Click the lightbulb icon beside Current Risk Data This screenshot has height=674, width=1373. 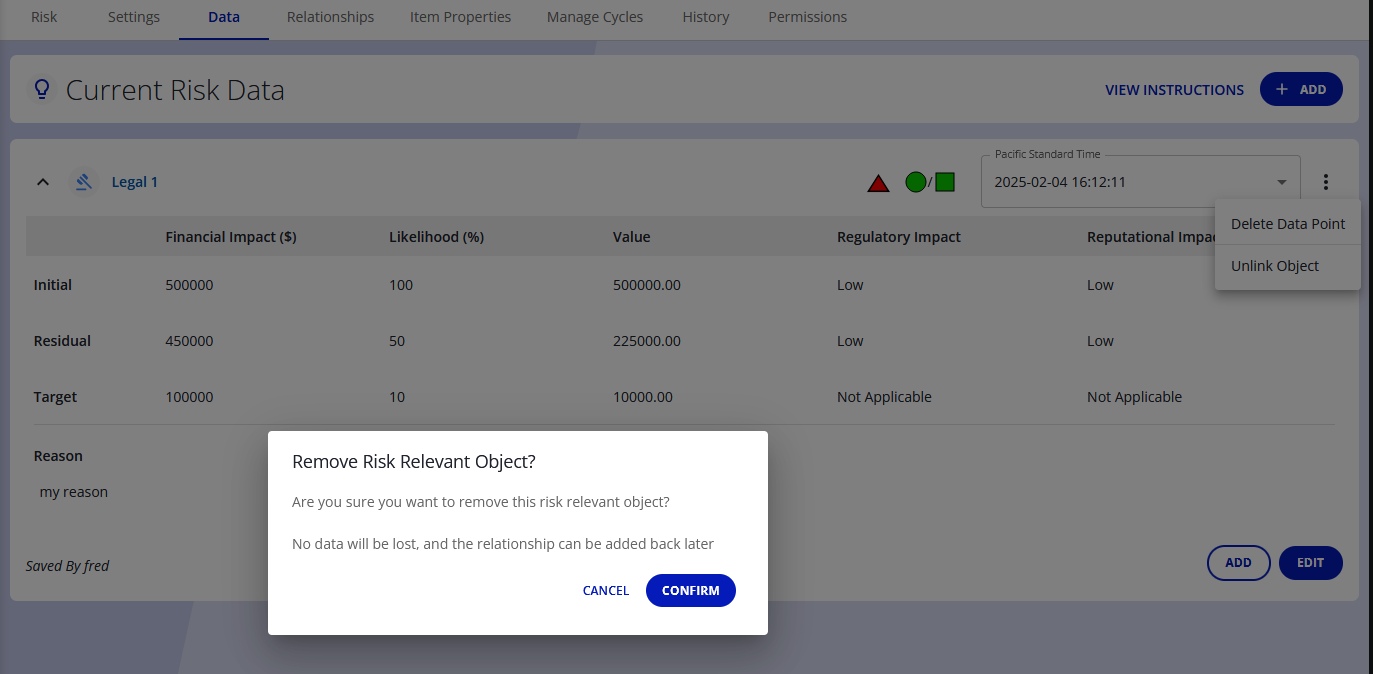pos(42,89)
